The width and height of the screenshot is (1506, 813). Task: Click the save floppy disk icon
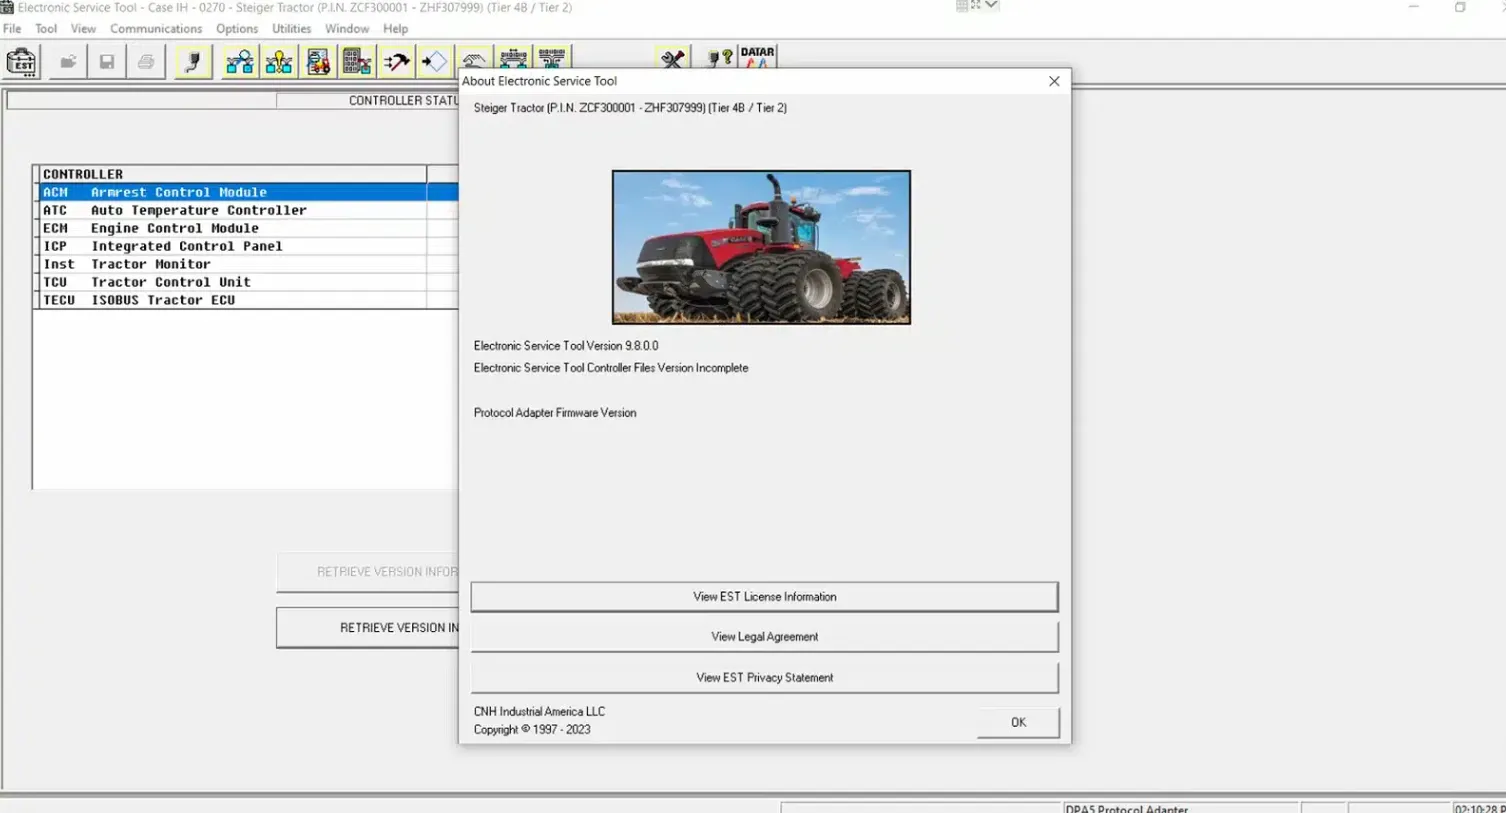click(x=107, y=62)
